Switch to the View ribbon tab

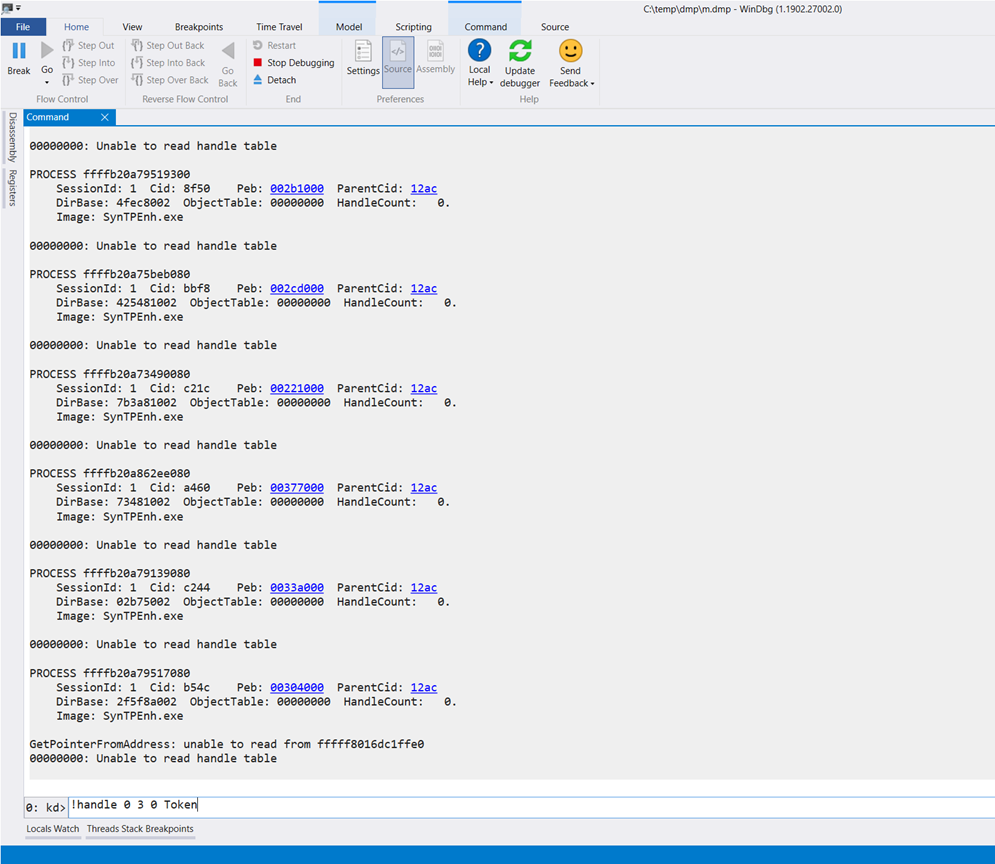click(132, 27)
